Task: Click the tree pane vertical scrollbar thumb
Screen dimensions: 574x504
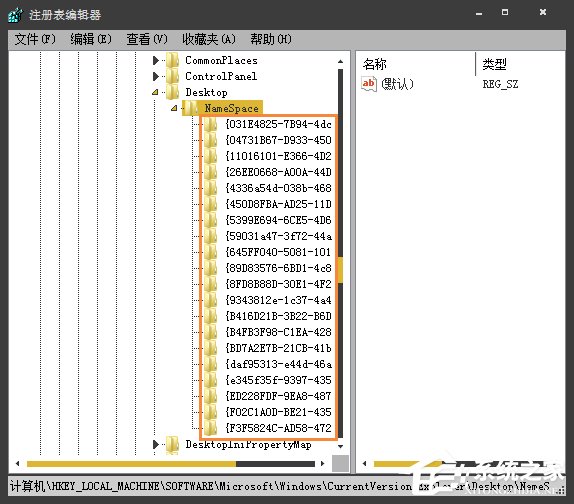Action: click(340, 270)
